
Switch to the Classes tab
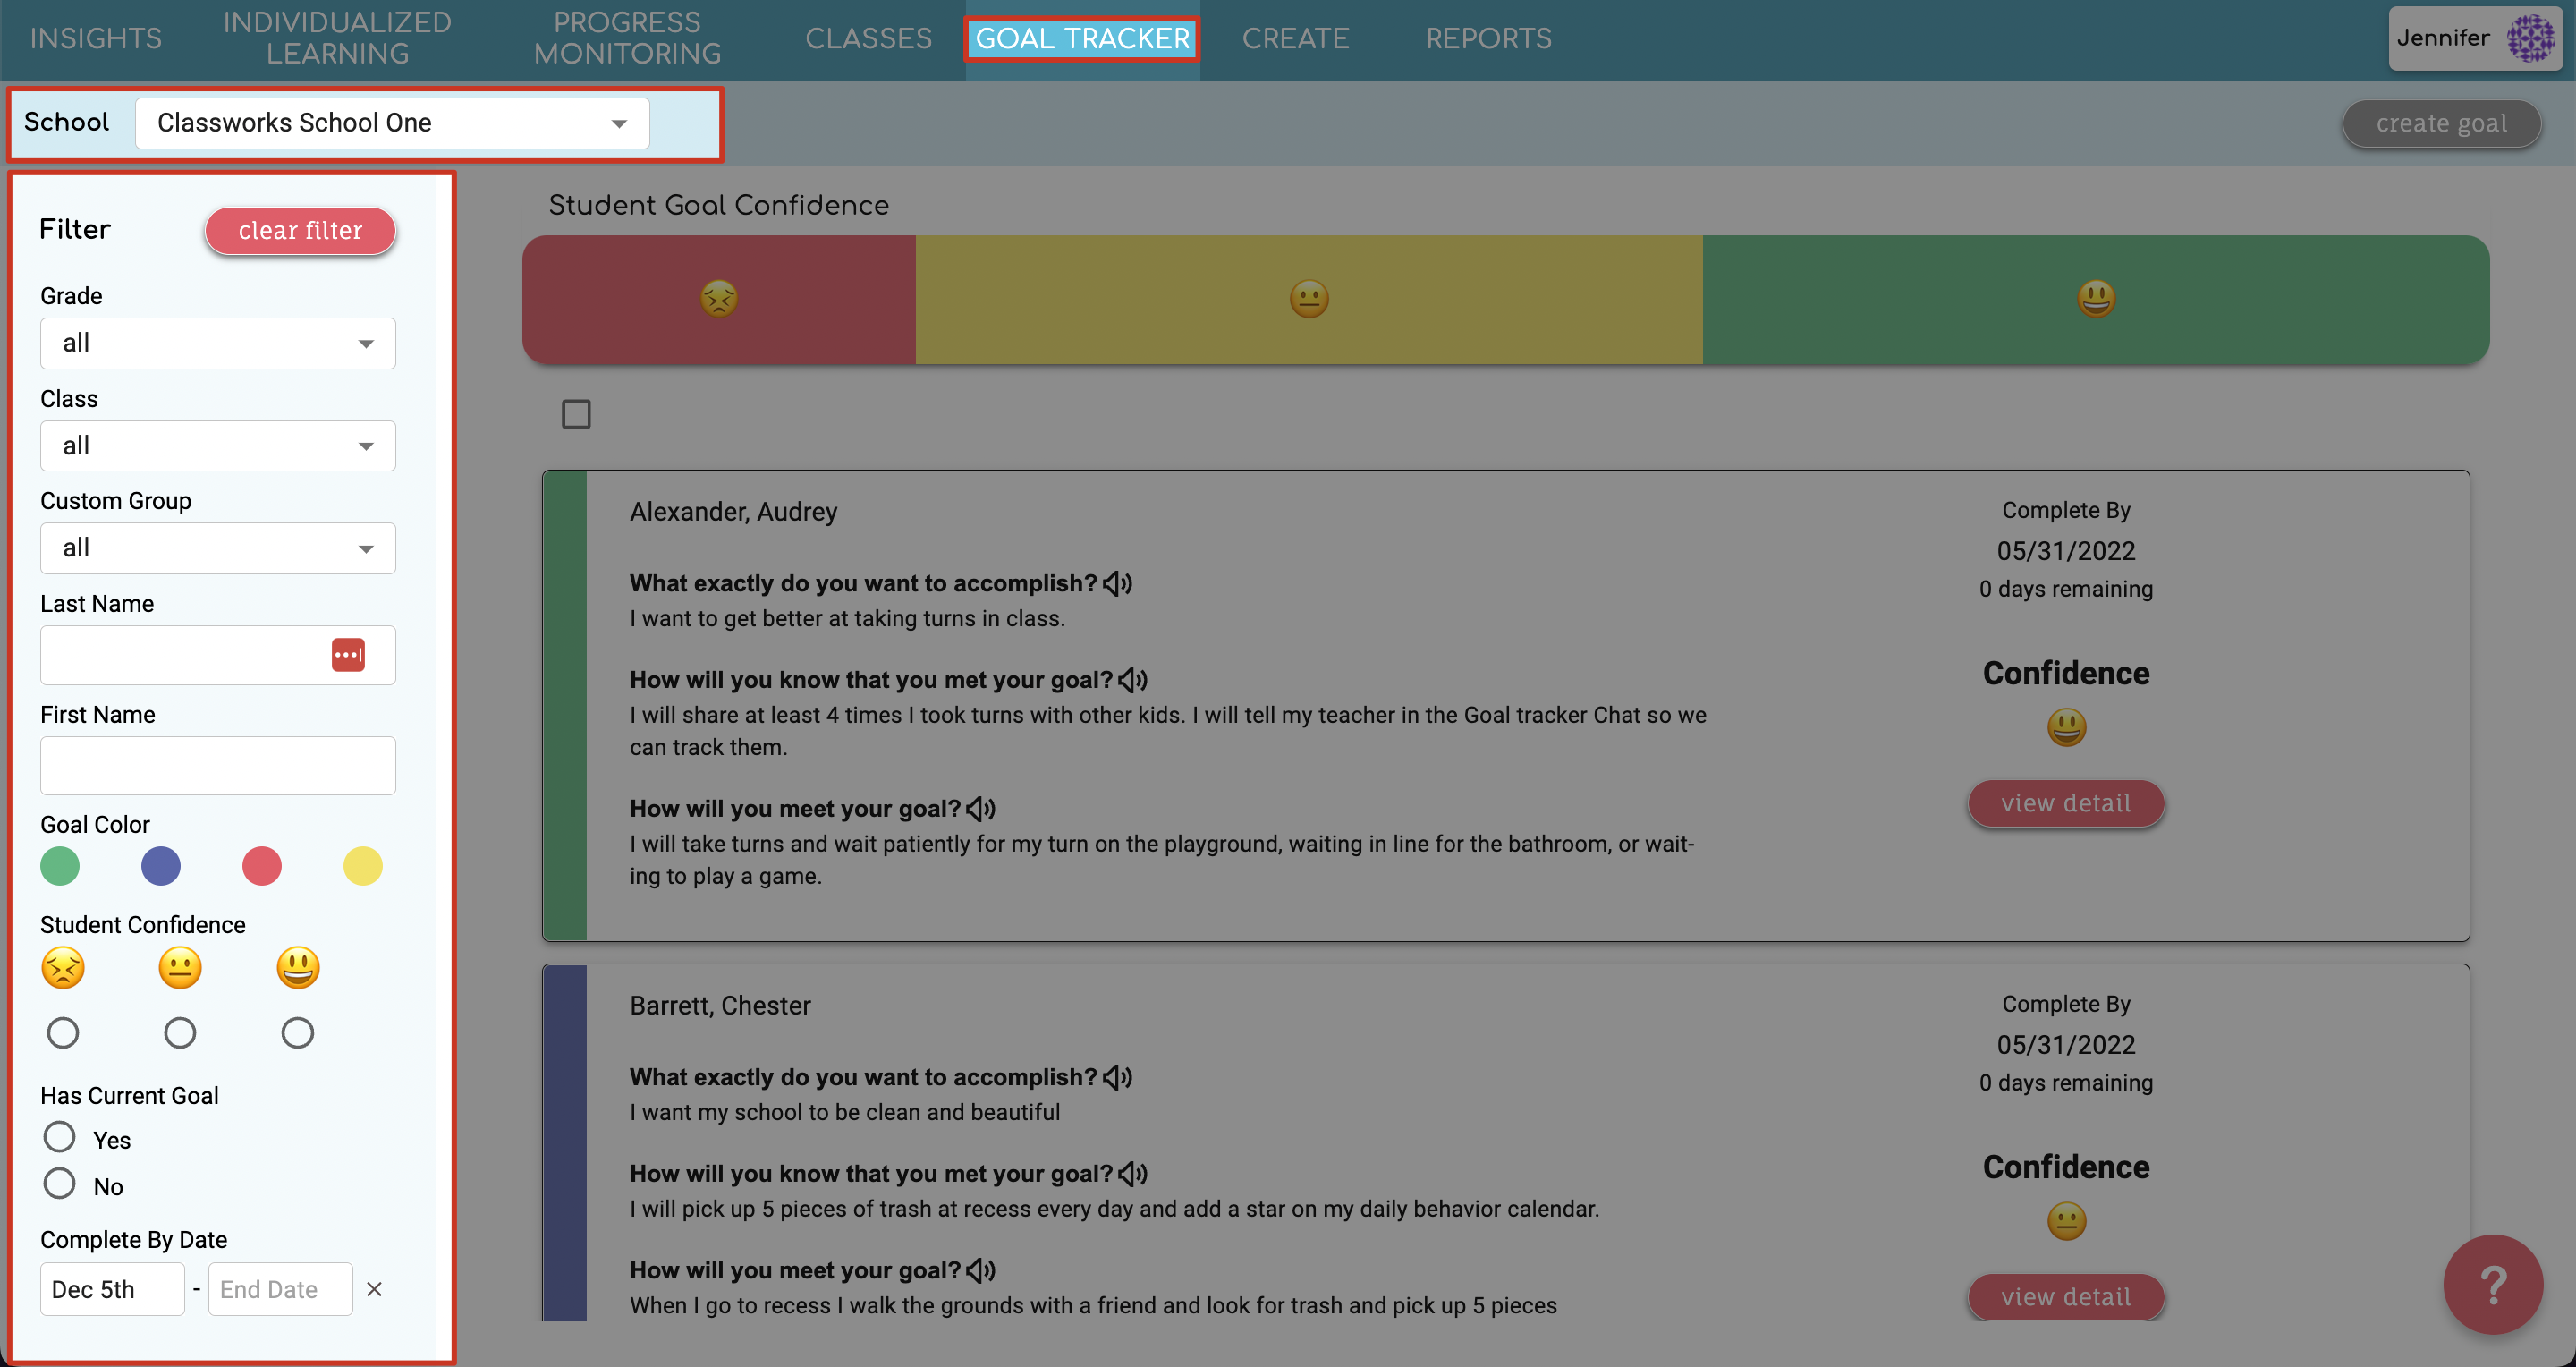coord(868,38)
